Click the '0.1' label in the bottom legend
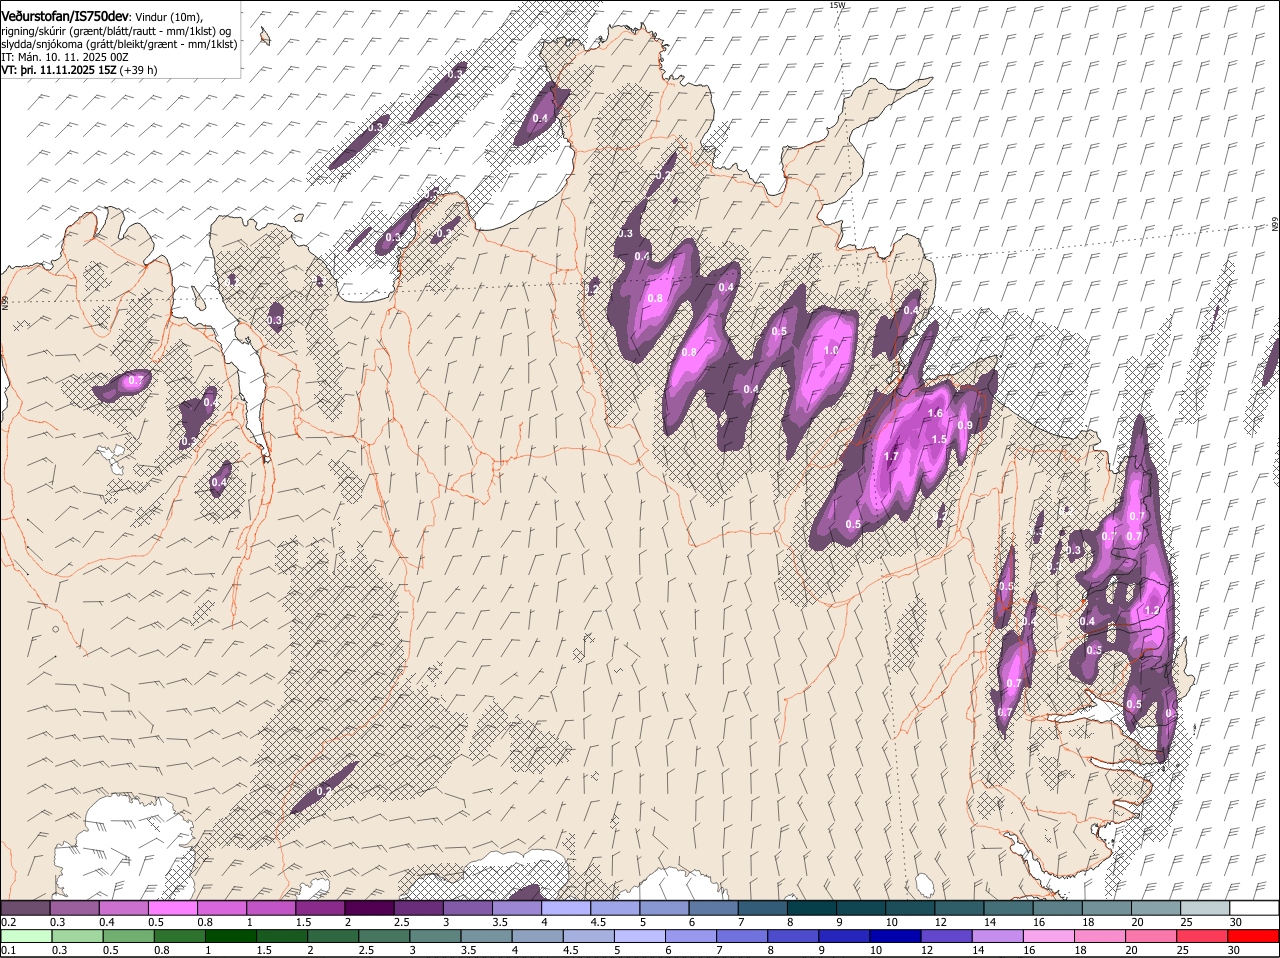This screenshot has width=1280, height=958. [8, 950]
